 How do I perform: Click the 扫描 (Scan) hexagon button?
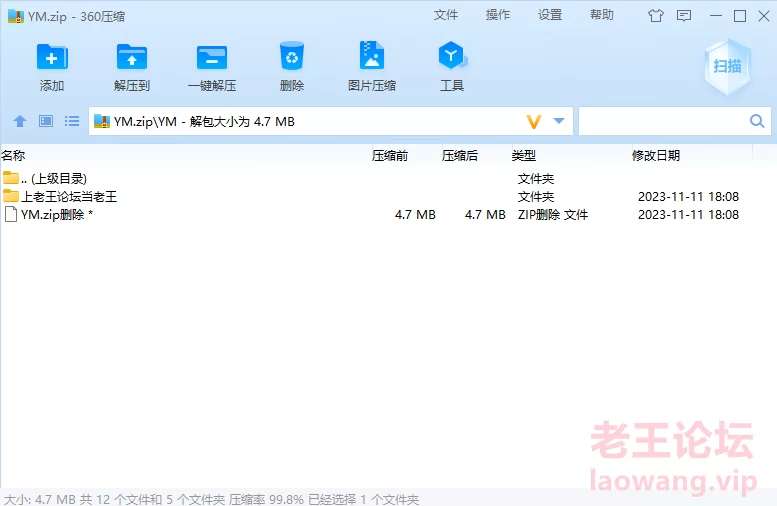727,66
